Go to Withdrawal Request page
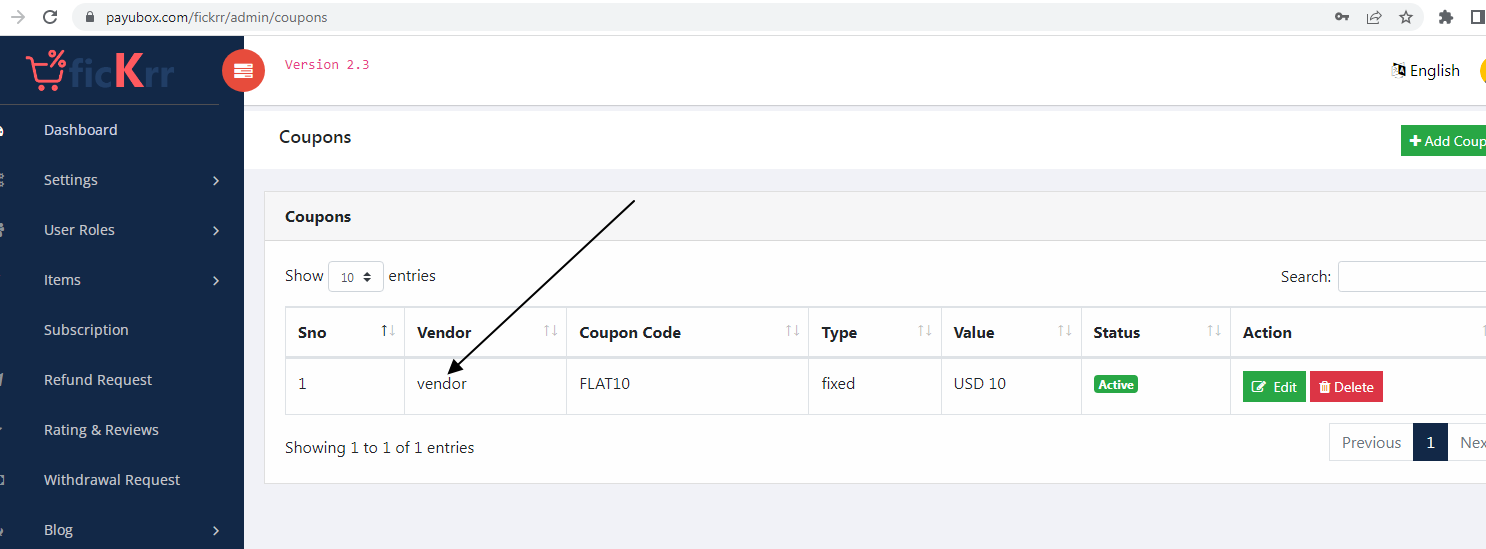Screen dimensions: 1486x549 tap(112, 480)
